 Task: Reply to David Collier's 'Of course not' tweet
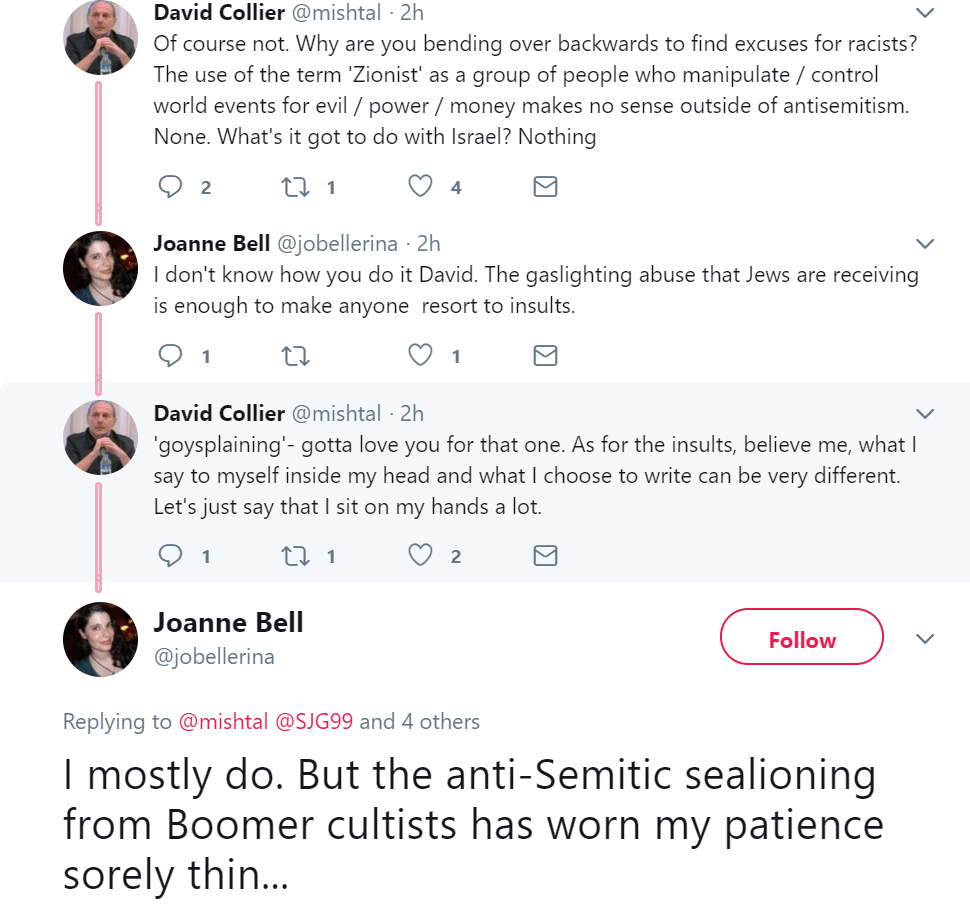pyautogui.click(x=171, y=187)
